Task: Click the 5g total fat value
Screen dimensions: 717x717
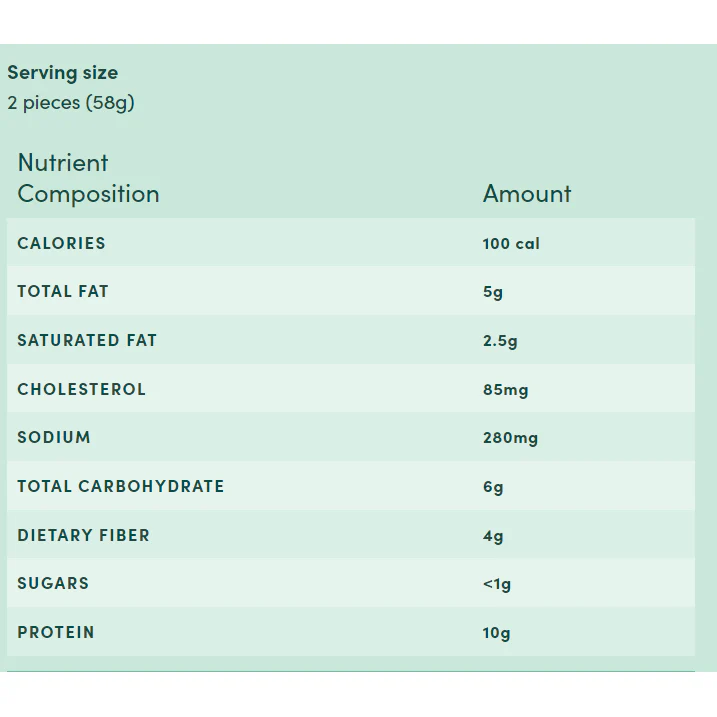Action: [493, 293]
